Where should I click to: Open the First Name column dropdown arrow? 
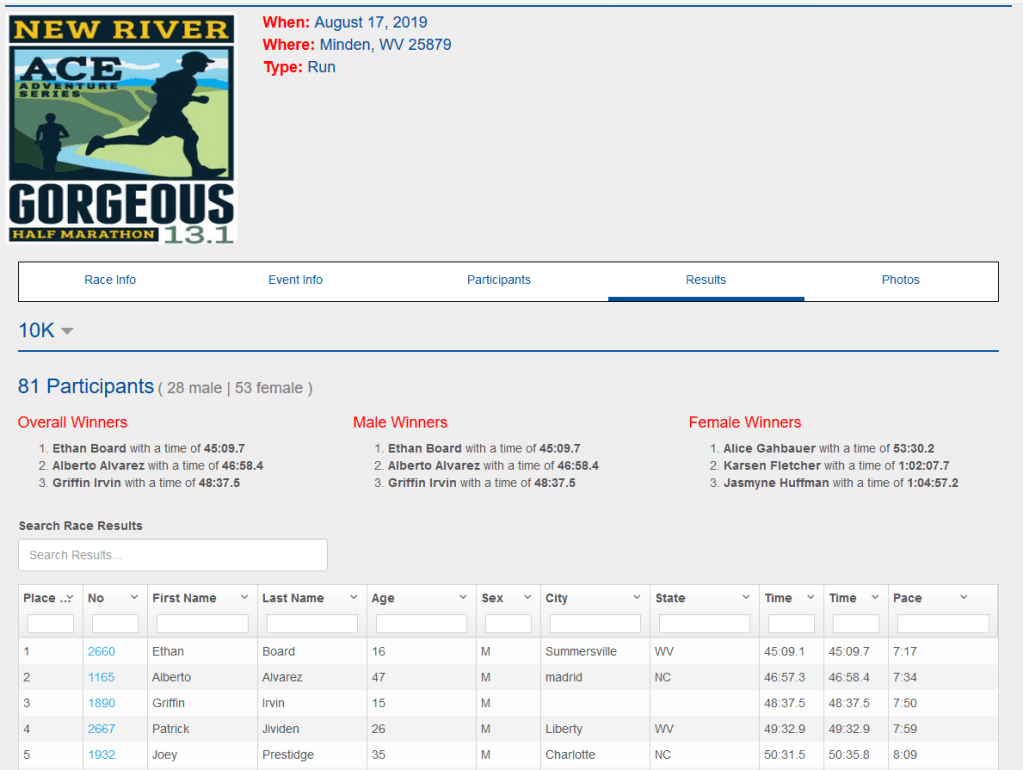coord(243,598)
